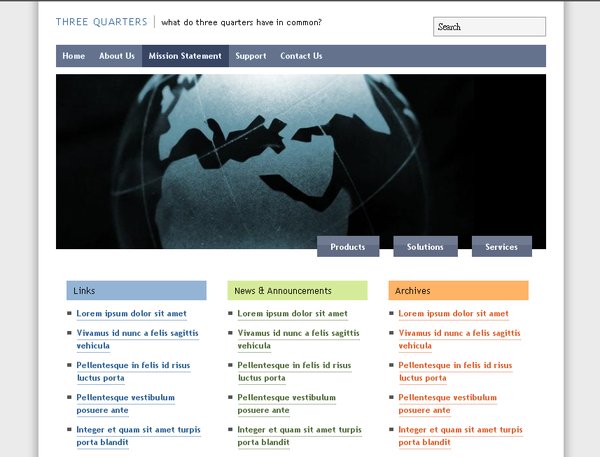Go to the About Us page
The width and height of the screenshot is (600, 457).
[x=117, y=56]
